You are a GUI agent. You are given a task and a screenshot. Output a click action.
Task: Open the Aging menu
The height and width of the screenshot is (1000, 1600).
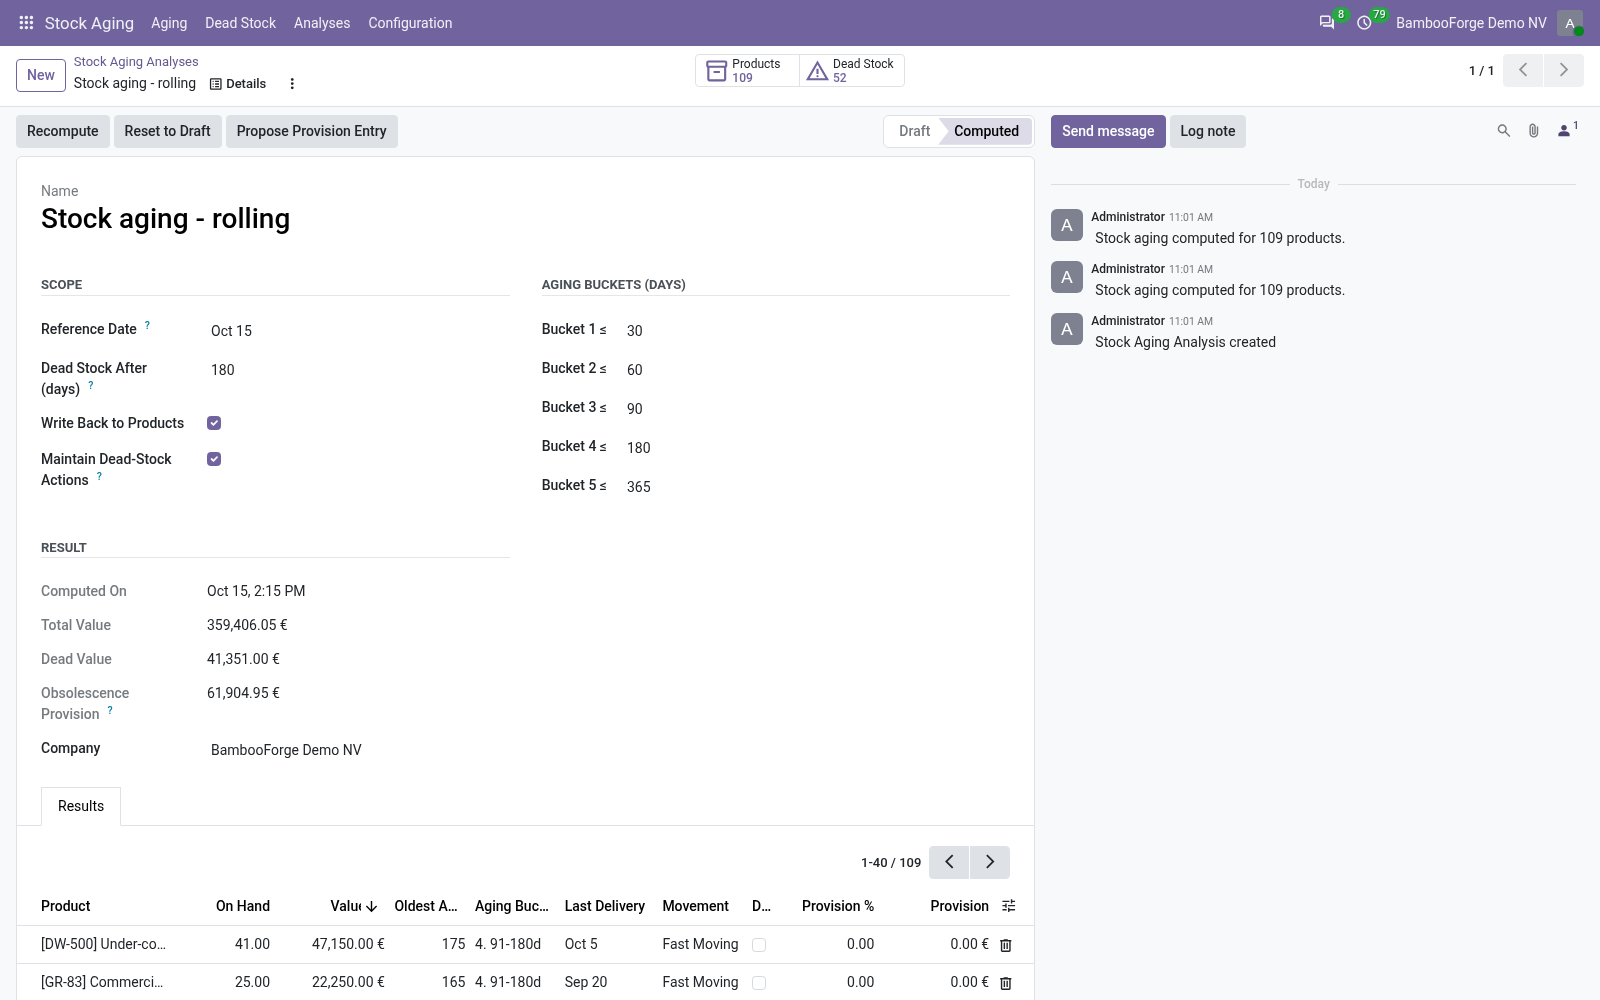pyautogui.click(x=169, y=23)
